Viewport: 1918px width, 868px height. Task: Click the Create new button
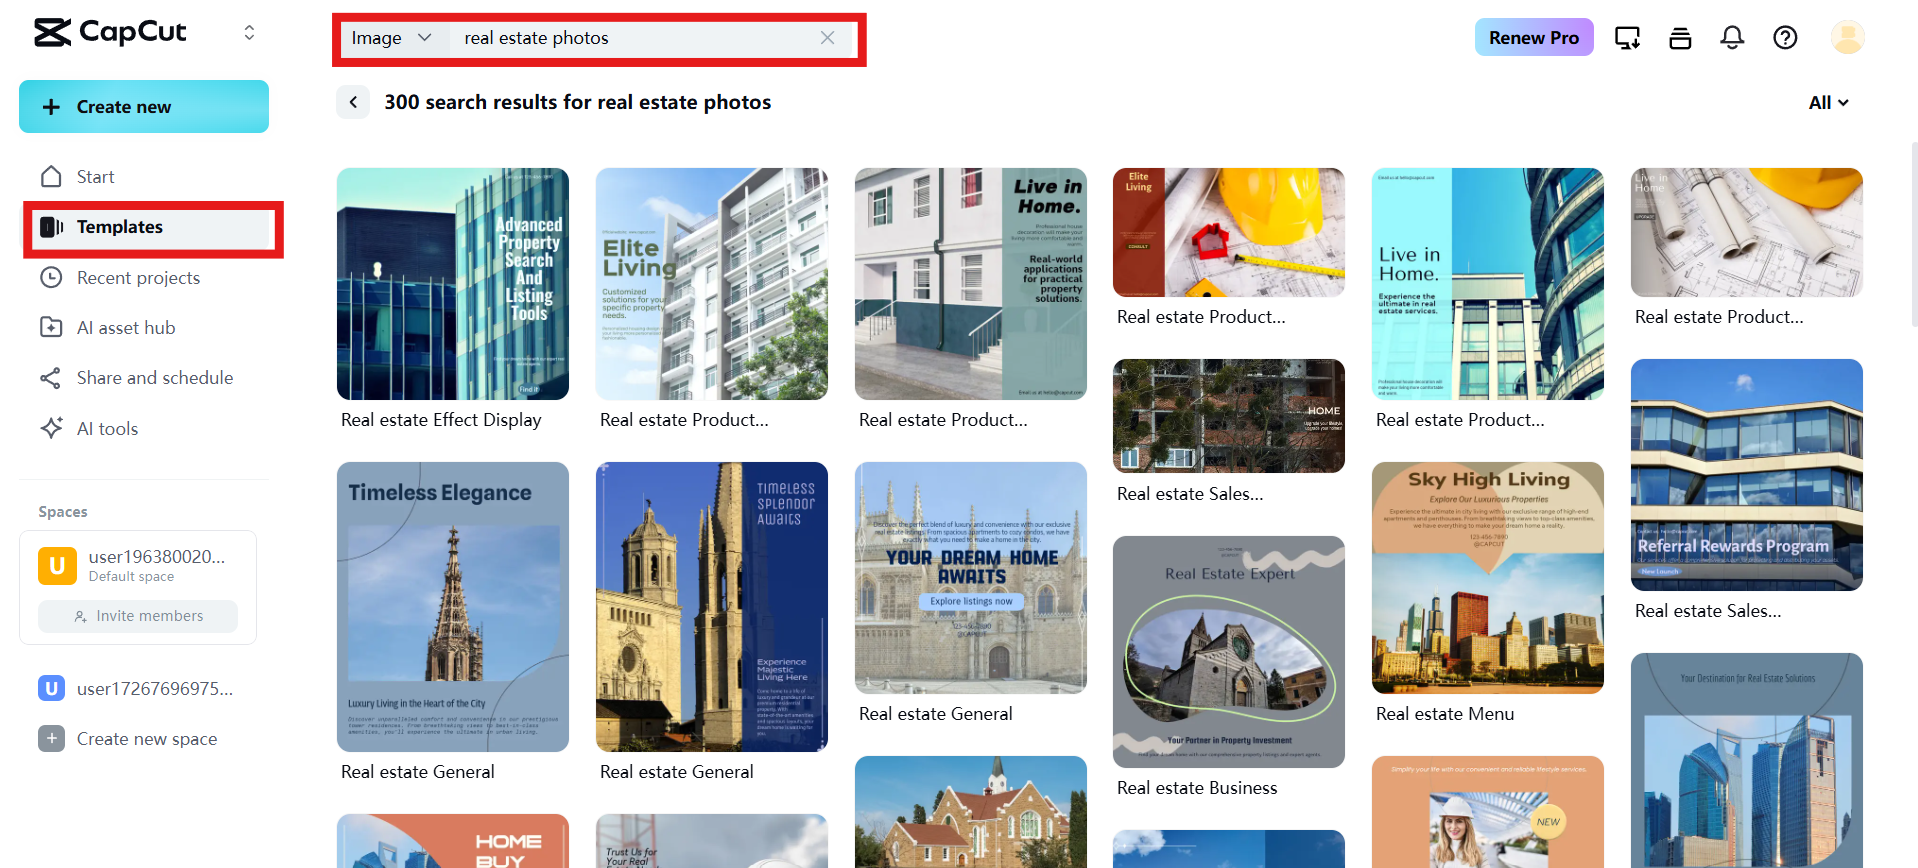point(144,107)
